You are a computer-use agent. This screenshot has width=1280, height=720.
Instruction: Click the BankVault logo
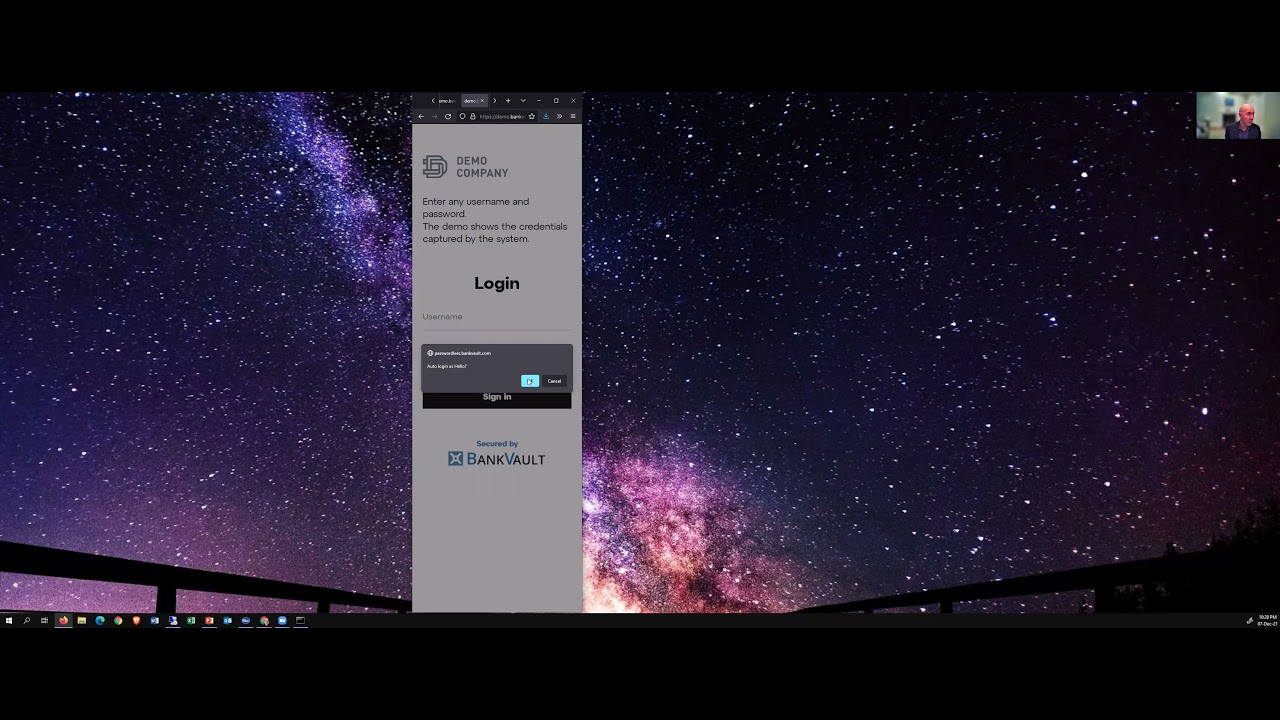[497, 459]
